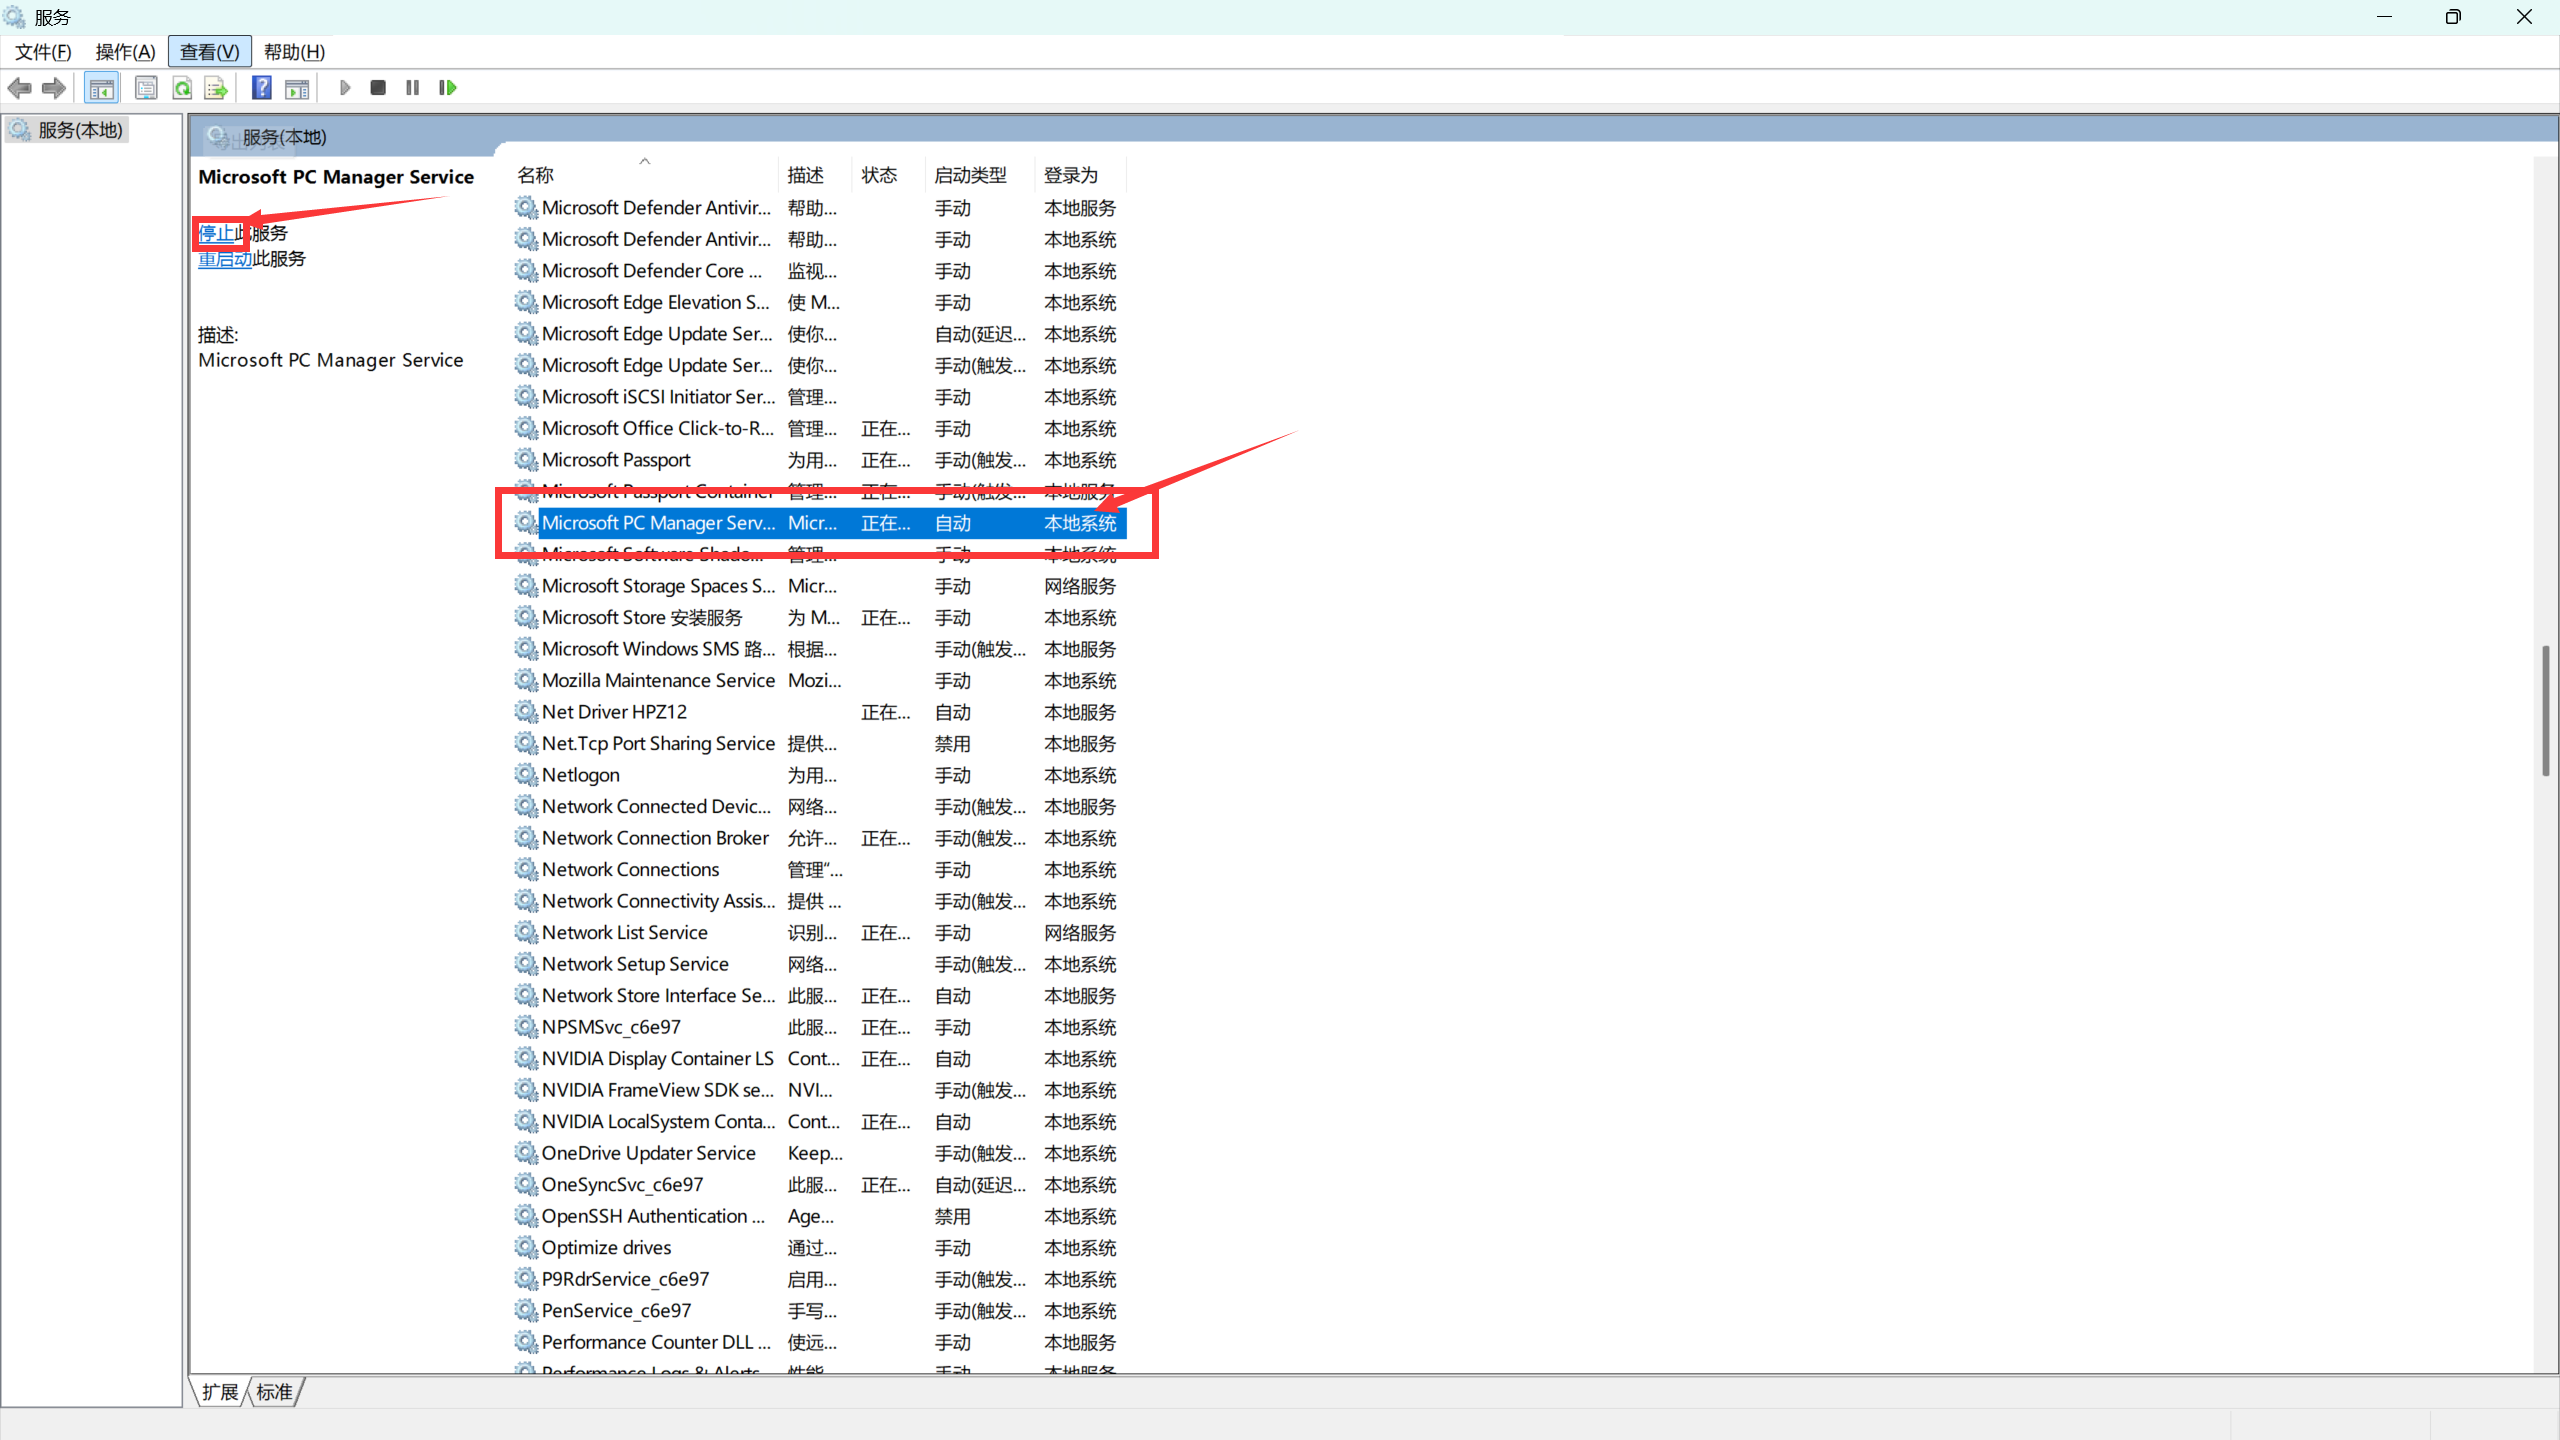
Task: Click the Stop Service toolbar button
Action: pyautogui.click(x=378, y=88)
